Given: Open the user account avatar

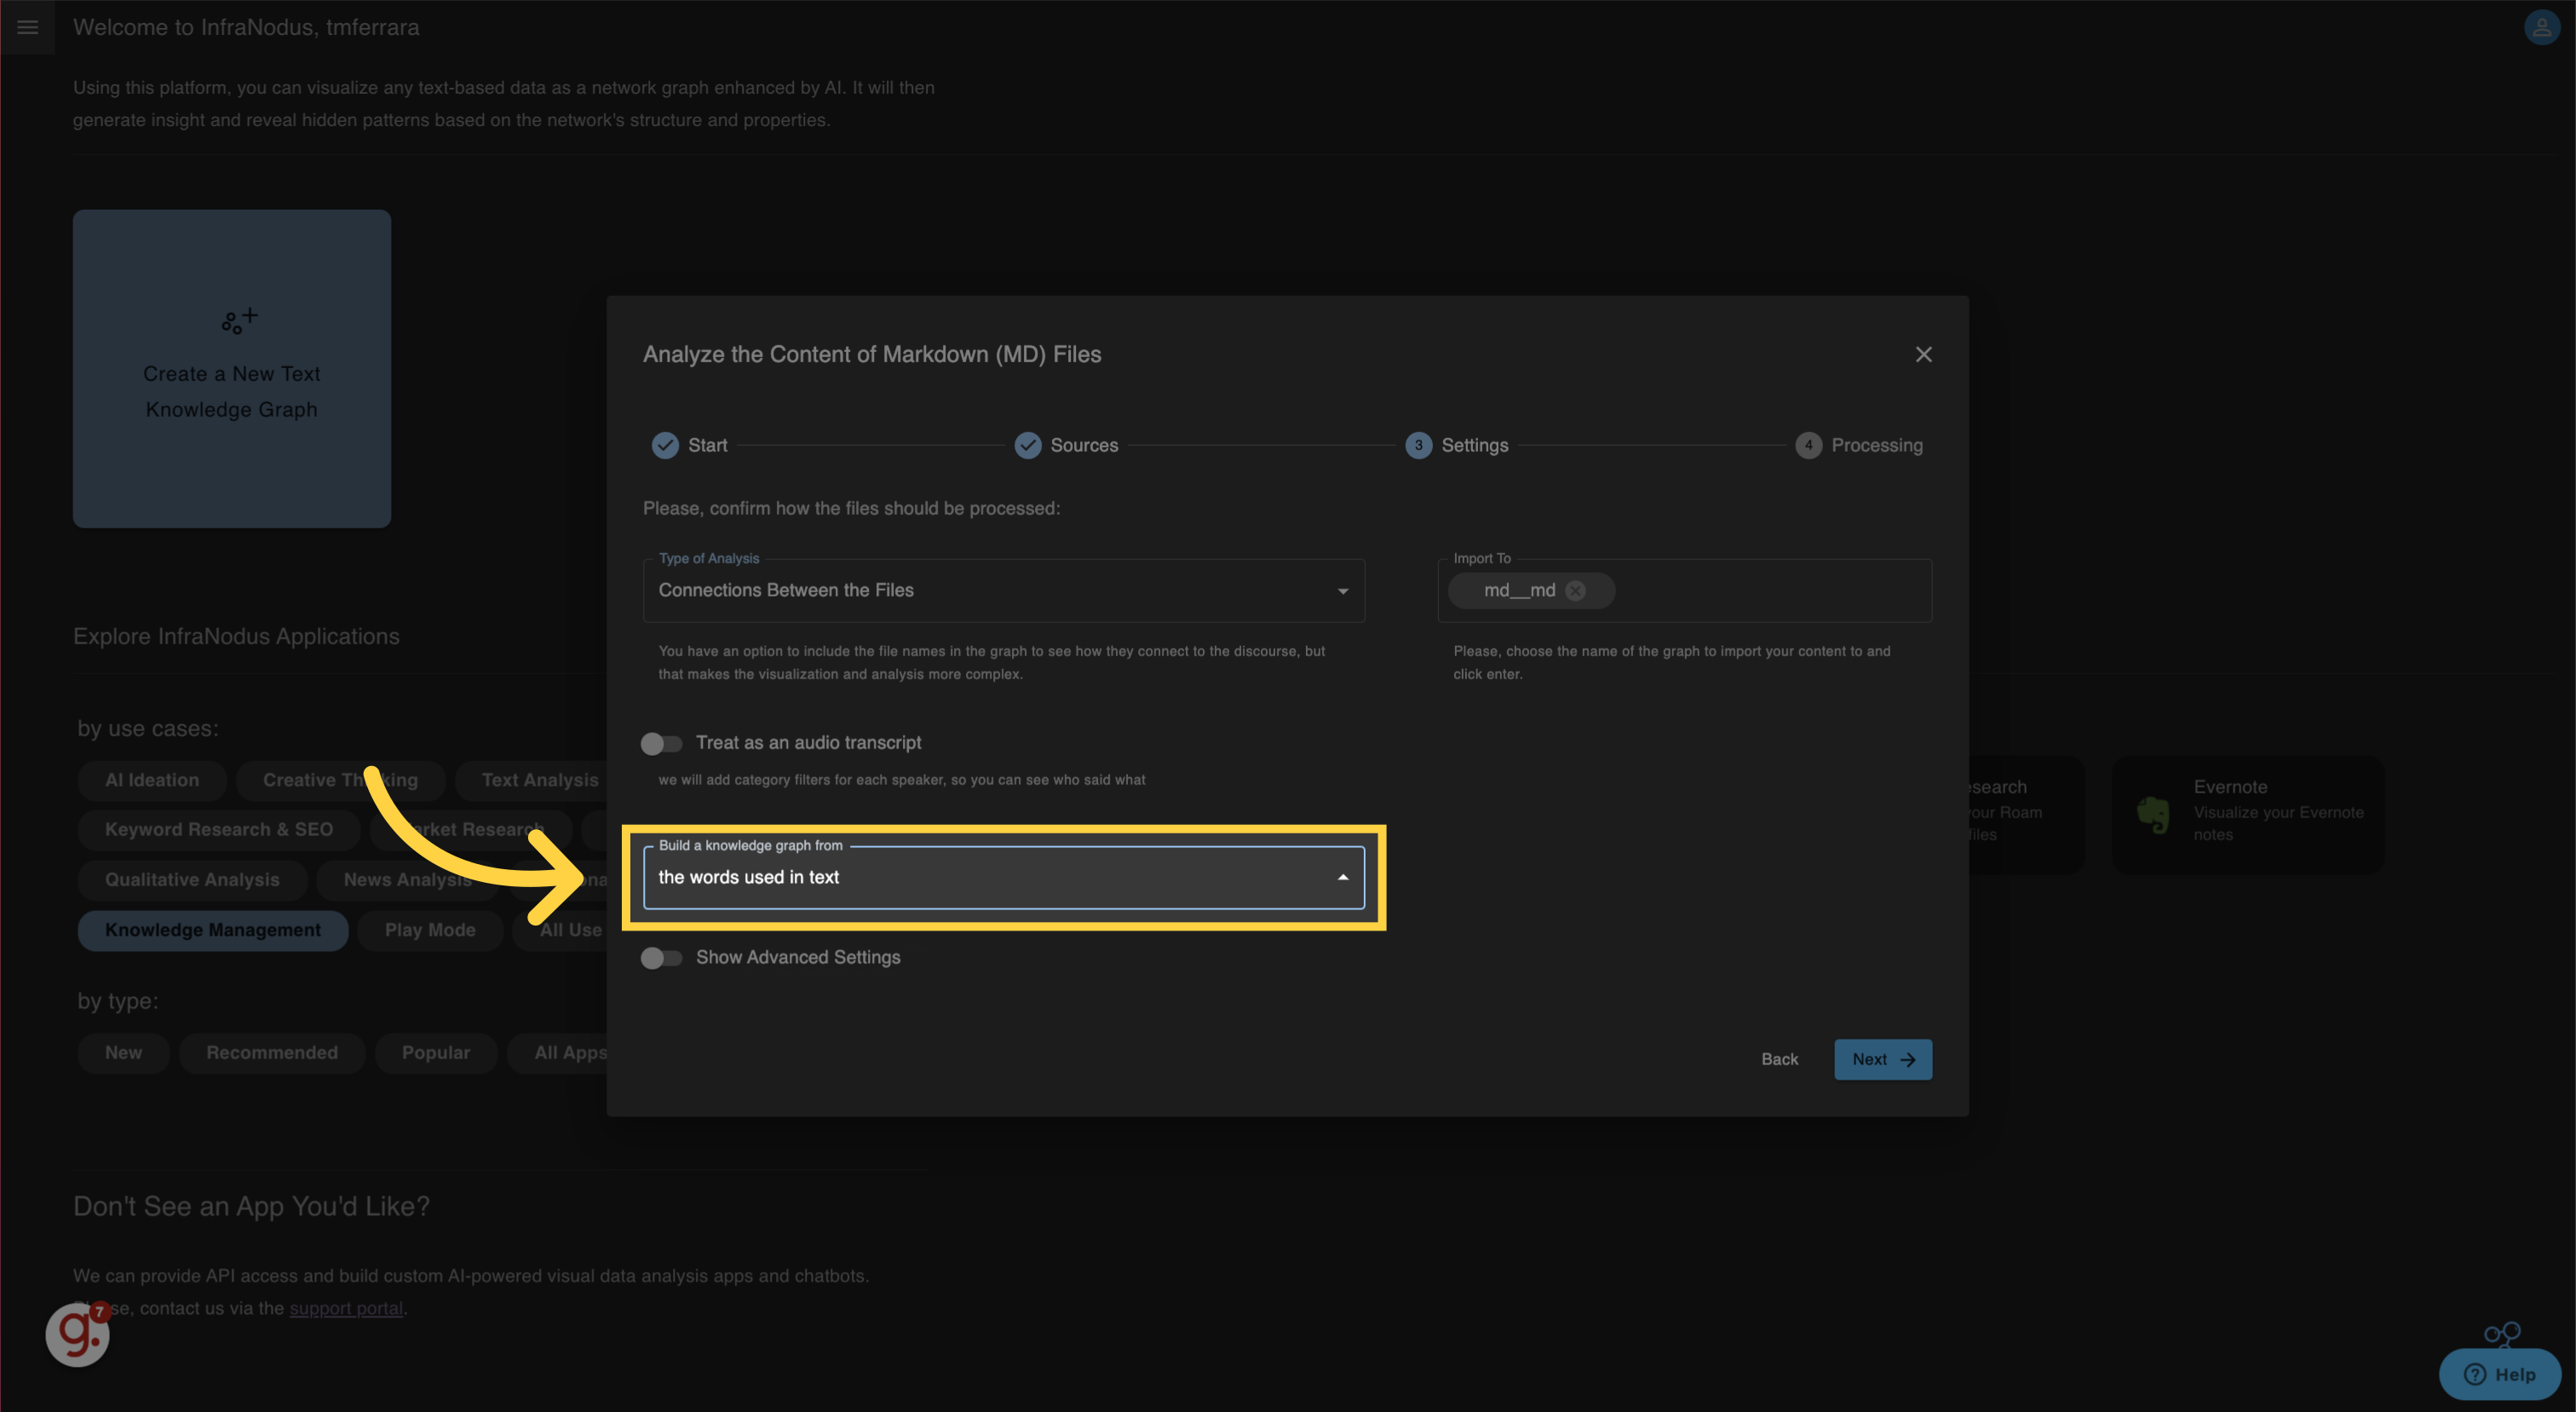Looking at the screenshot, I should coord(2541,27).
